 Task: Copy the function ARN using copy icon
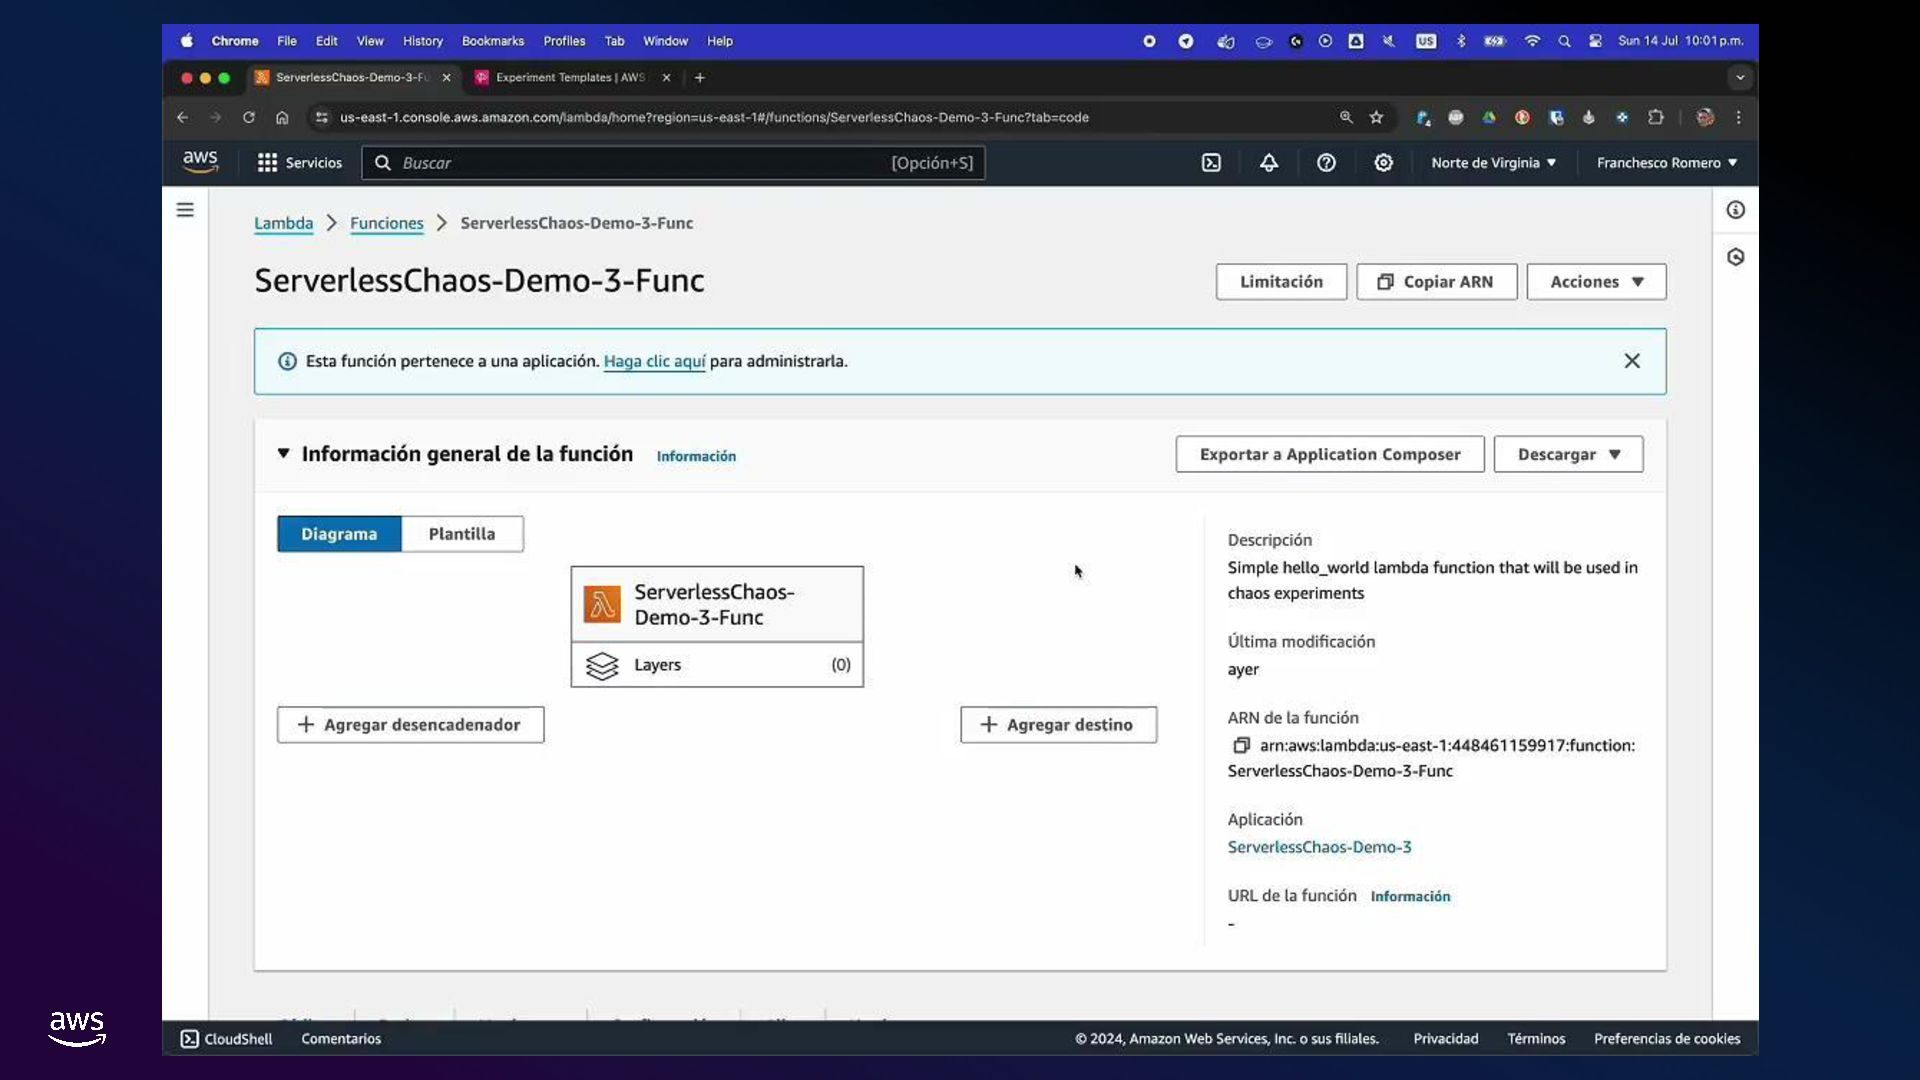coord(1241,745)
